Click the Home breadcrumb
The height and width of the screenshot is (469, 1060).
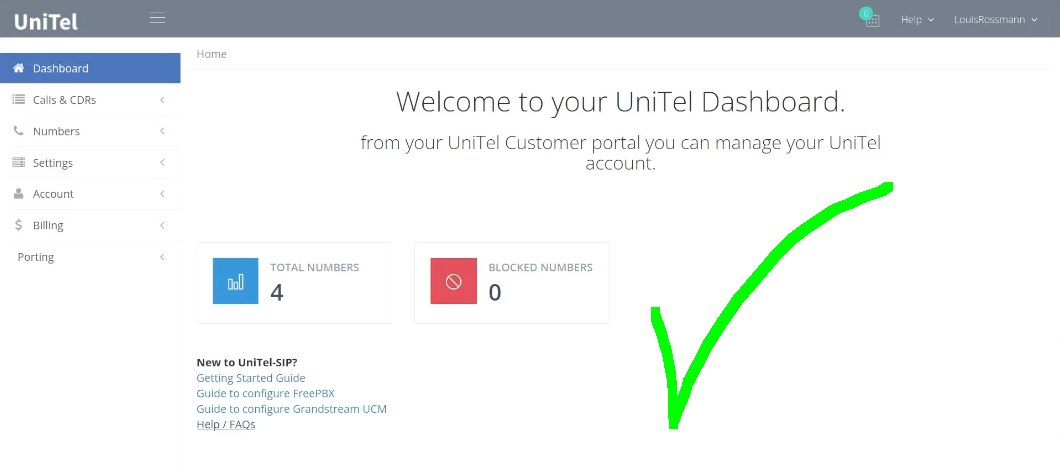pos(212,54)
